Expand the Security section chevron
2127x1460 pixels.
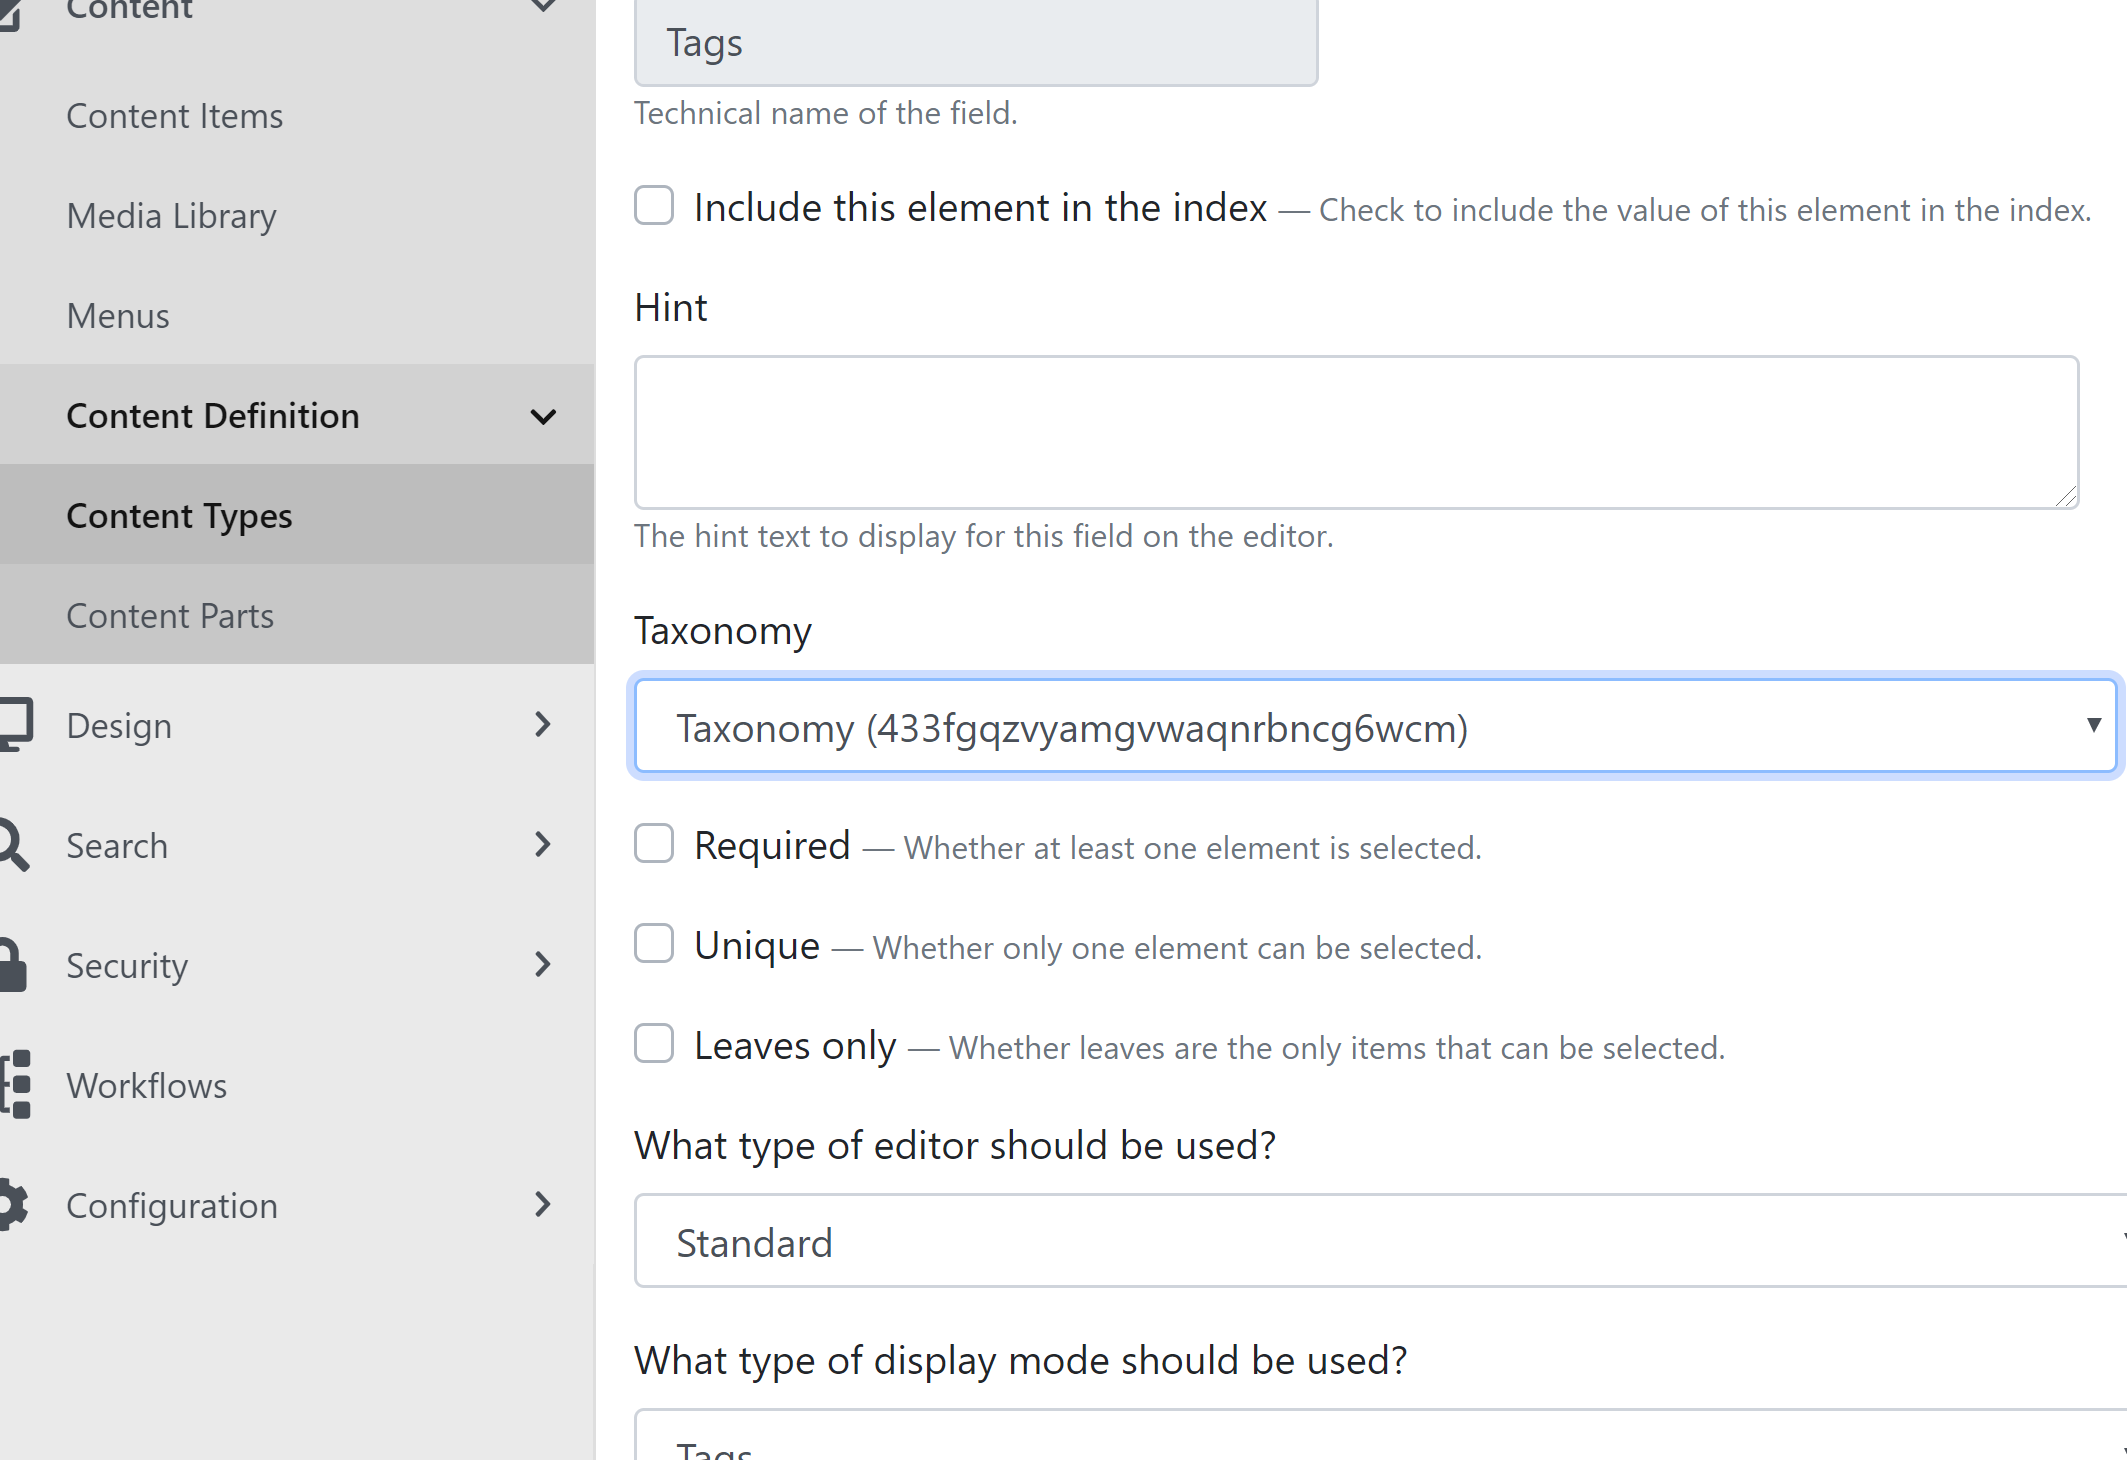543,965
